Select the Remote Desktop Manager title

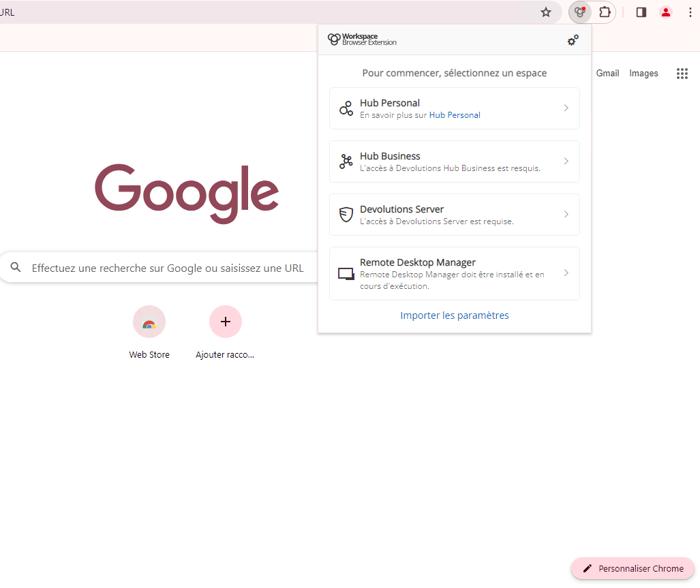click(417, 263)
